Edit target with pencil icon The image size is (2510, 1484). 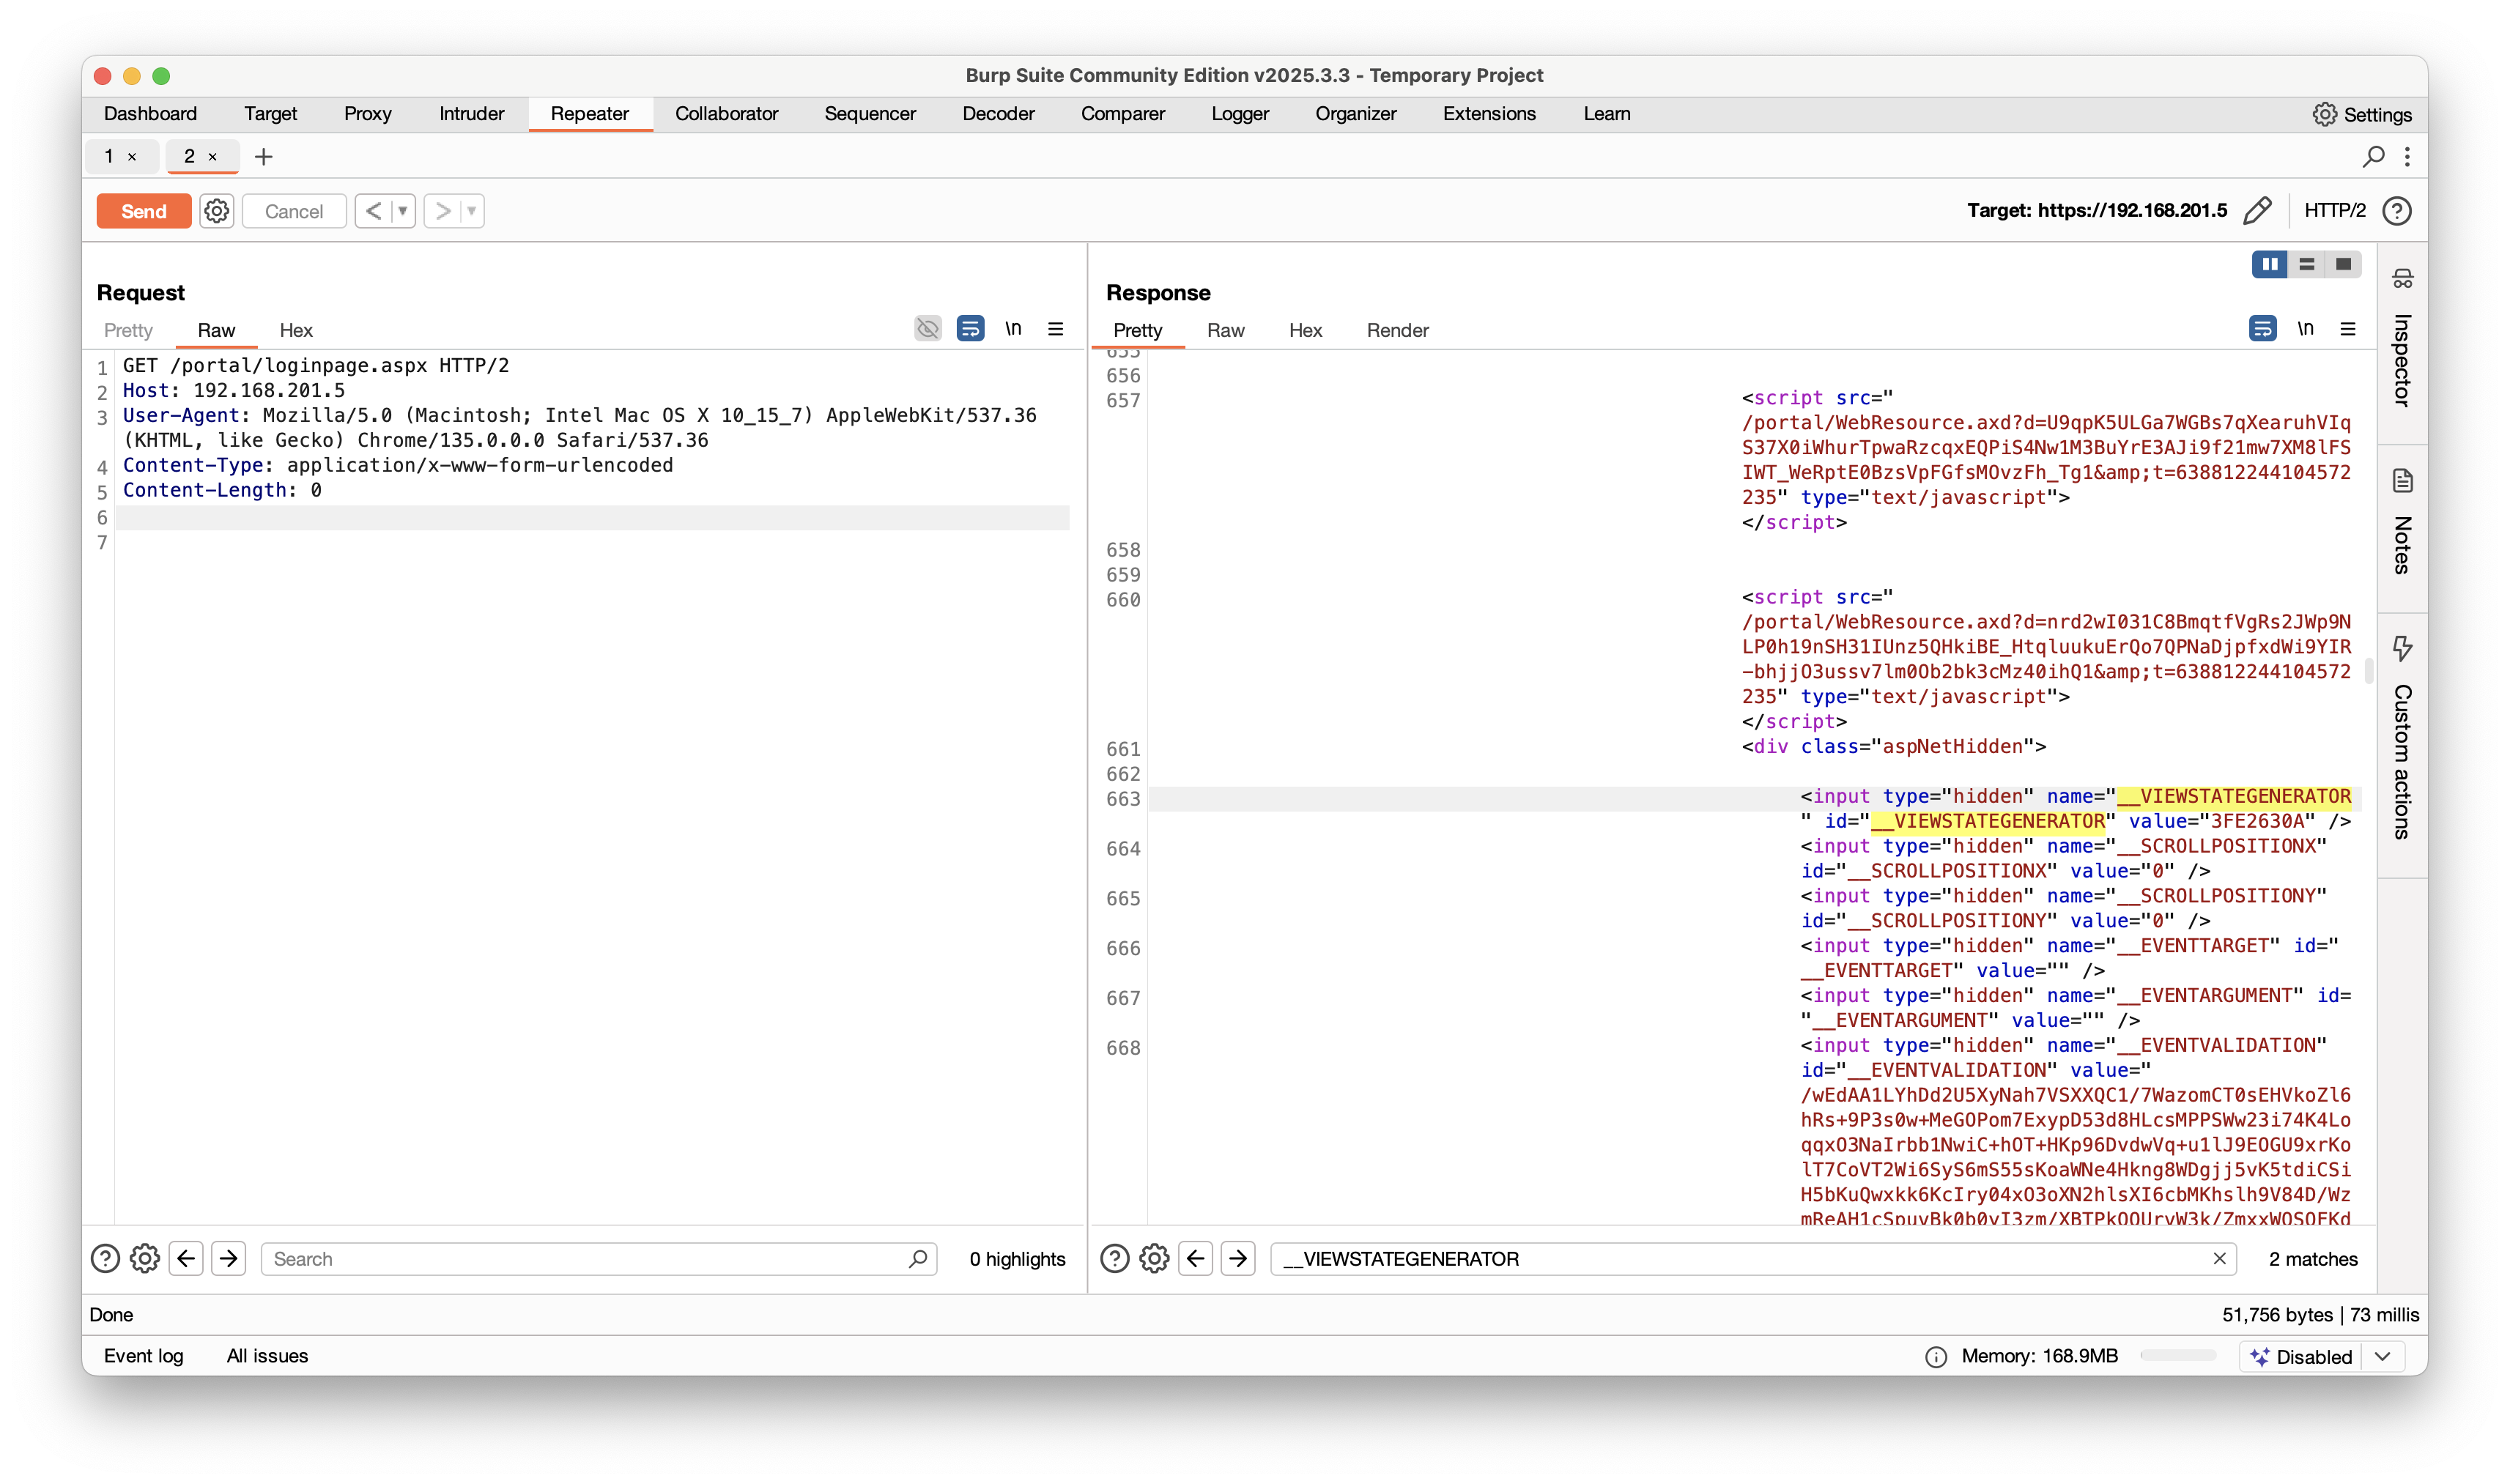click(2258, 211)
